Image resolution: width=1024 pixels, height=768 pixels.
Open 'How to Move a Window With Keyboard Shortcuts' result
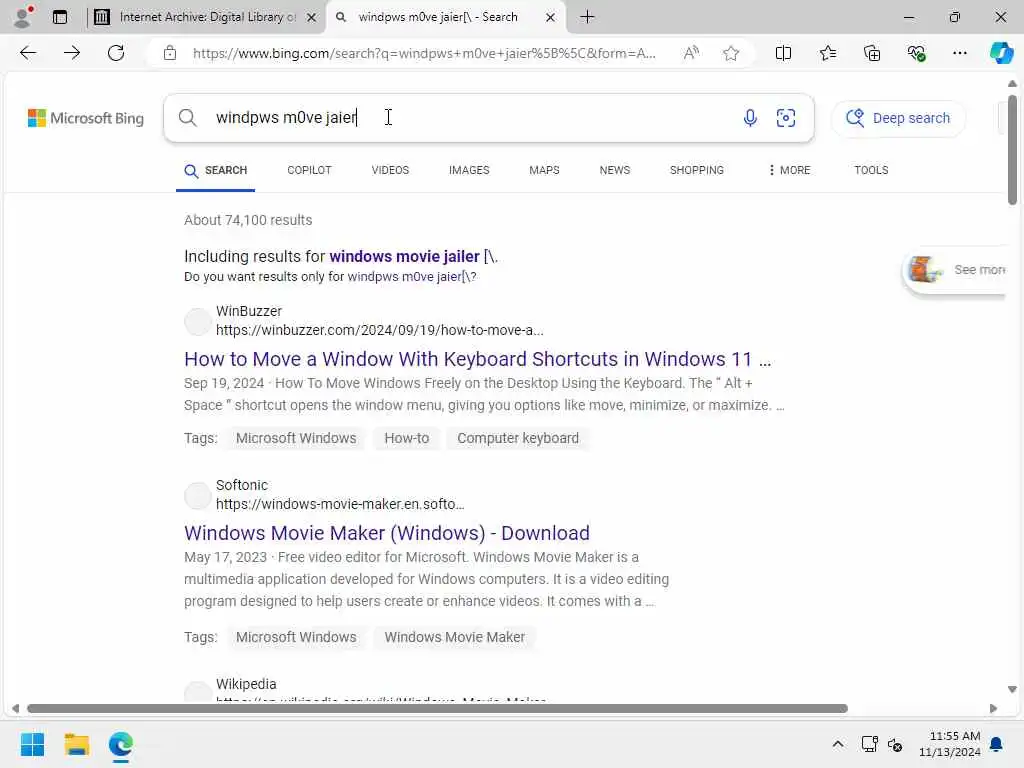477,359
